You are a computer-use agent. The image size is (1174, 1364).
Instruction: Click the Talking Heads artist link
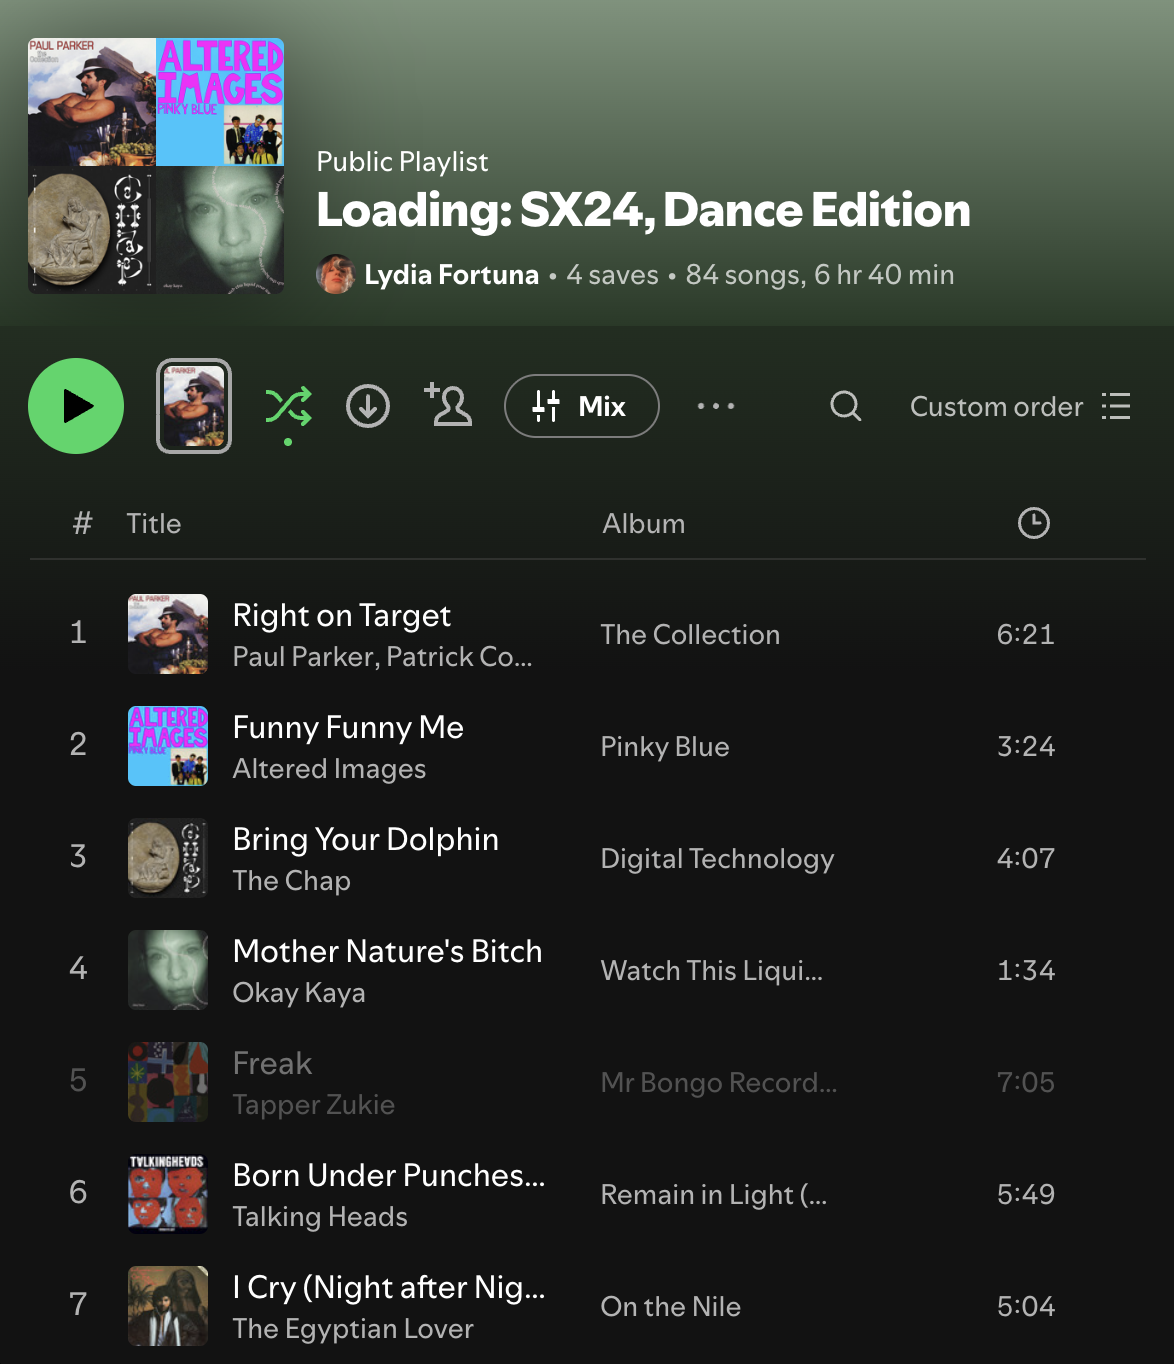[x=320, y=1217]
